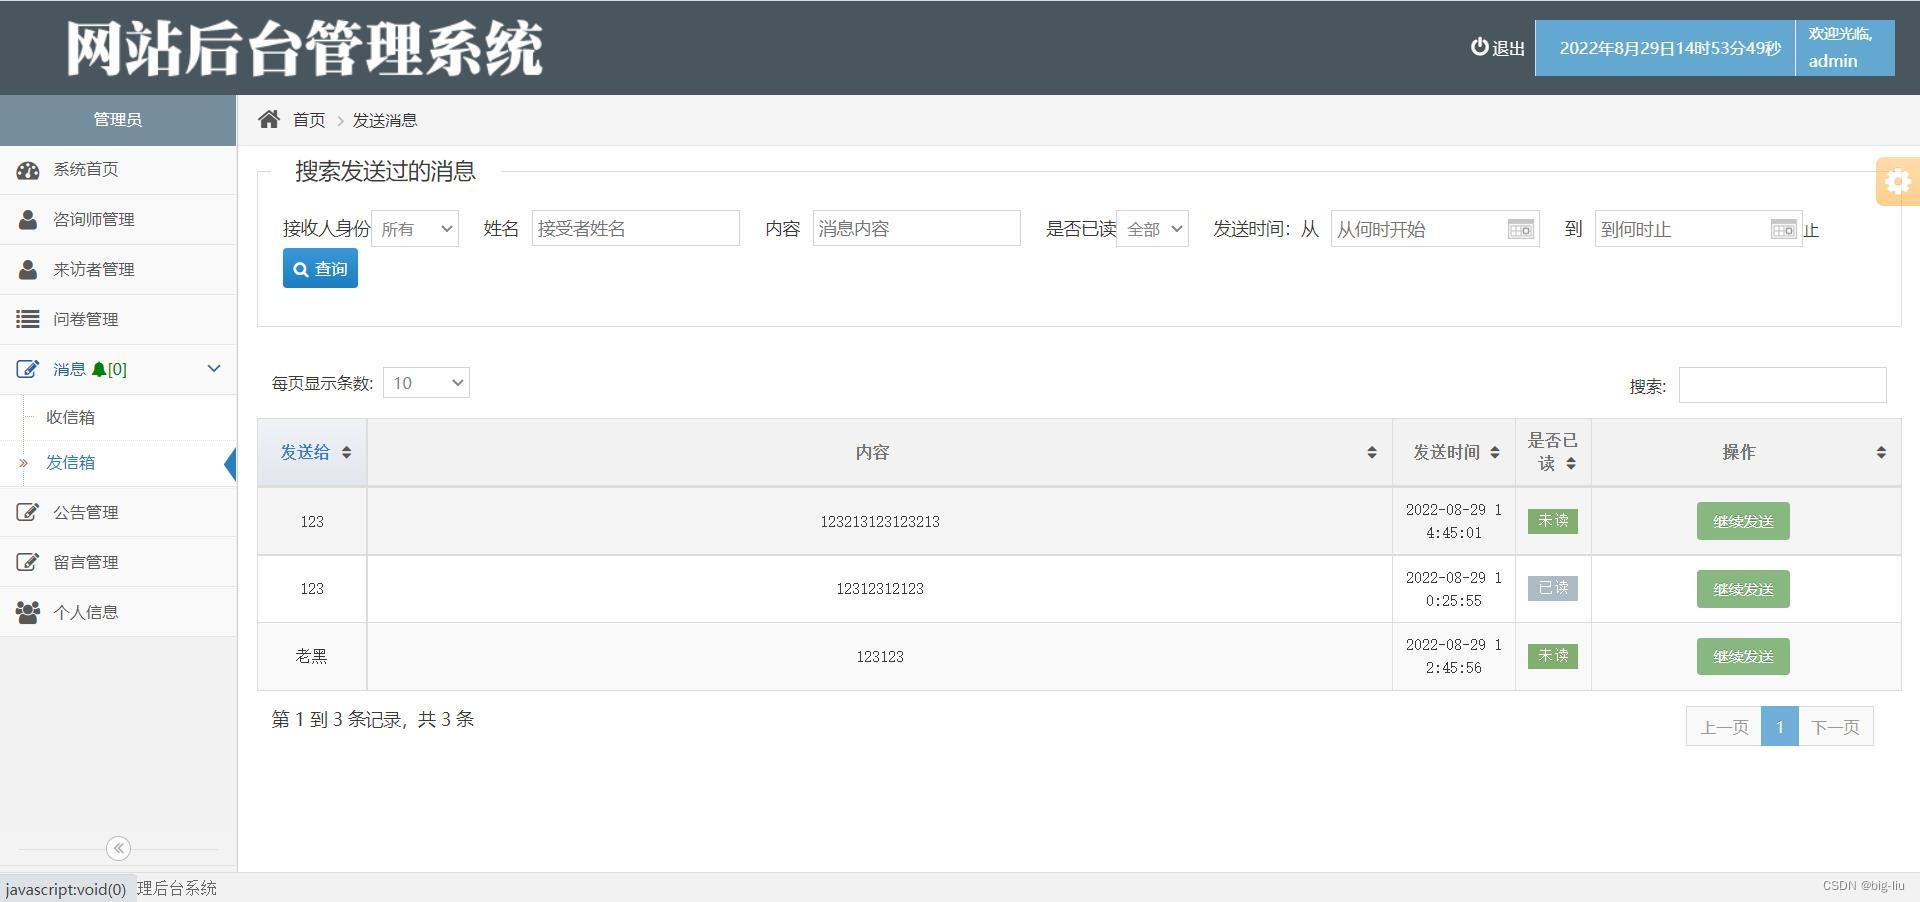This screenshot has width=1920, height=902.
Task: Open the 接收人身份 dropdown showing 所有
Action: click(x=415, y=229)
